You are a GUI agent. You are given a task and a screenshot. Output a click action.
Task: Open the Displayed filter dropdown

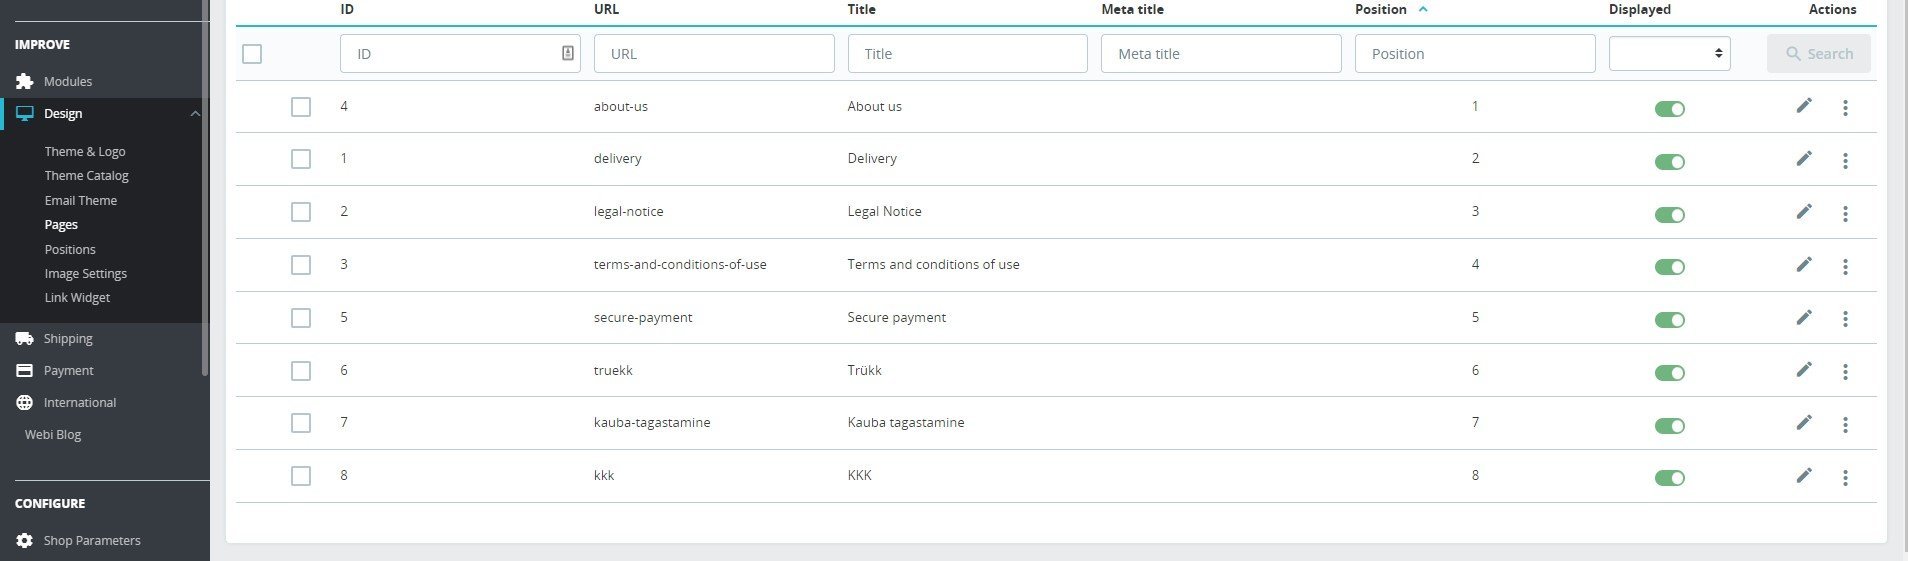1669,54
